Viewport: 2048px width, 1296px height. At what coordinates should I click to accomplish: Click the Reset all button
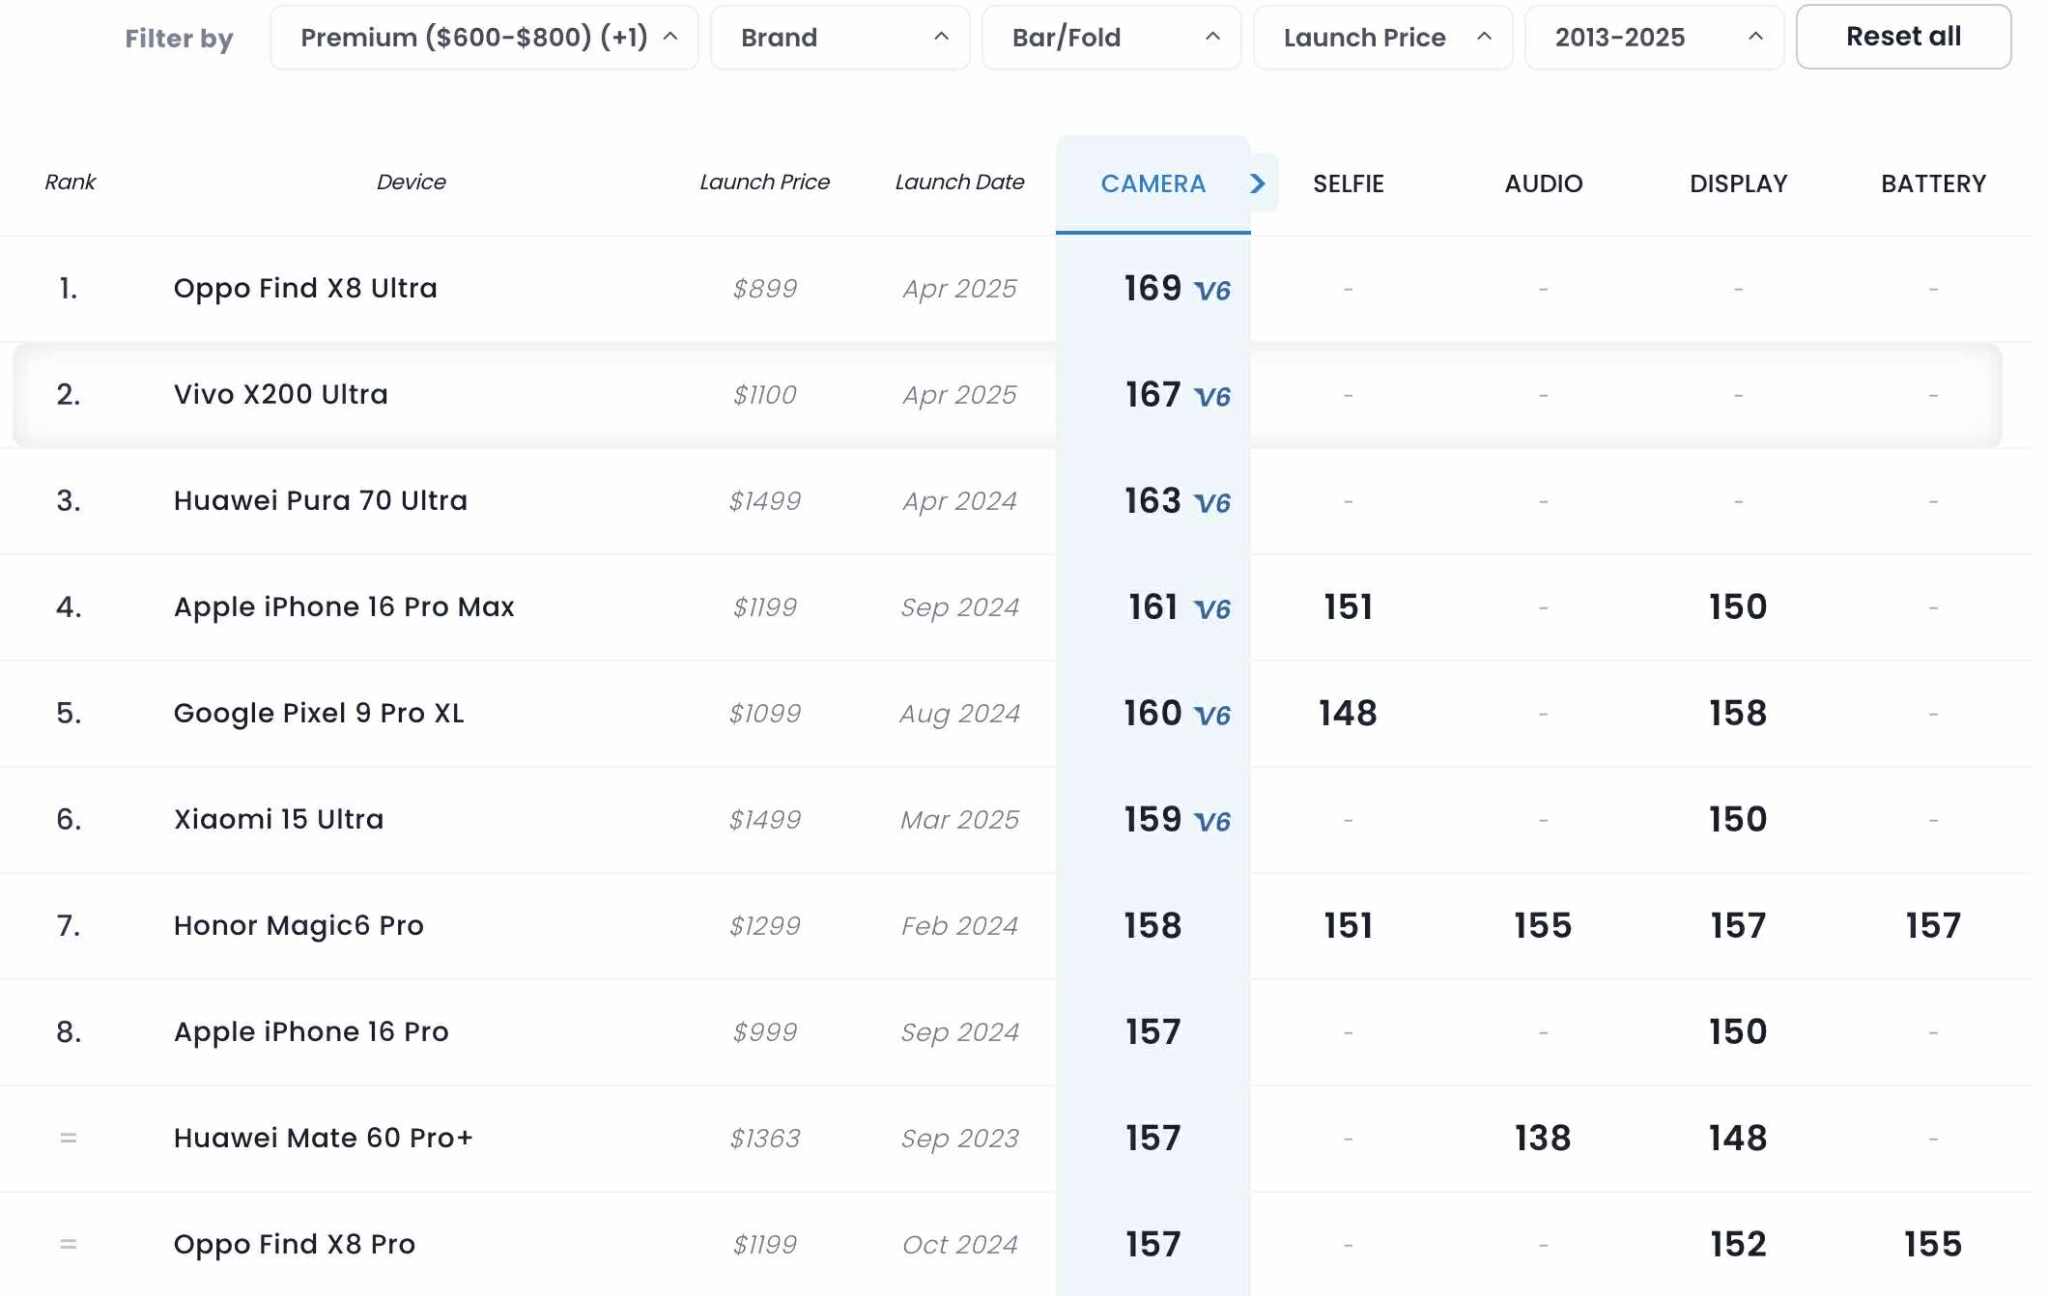(x=1903, y=37)
